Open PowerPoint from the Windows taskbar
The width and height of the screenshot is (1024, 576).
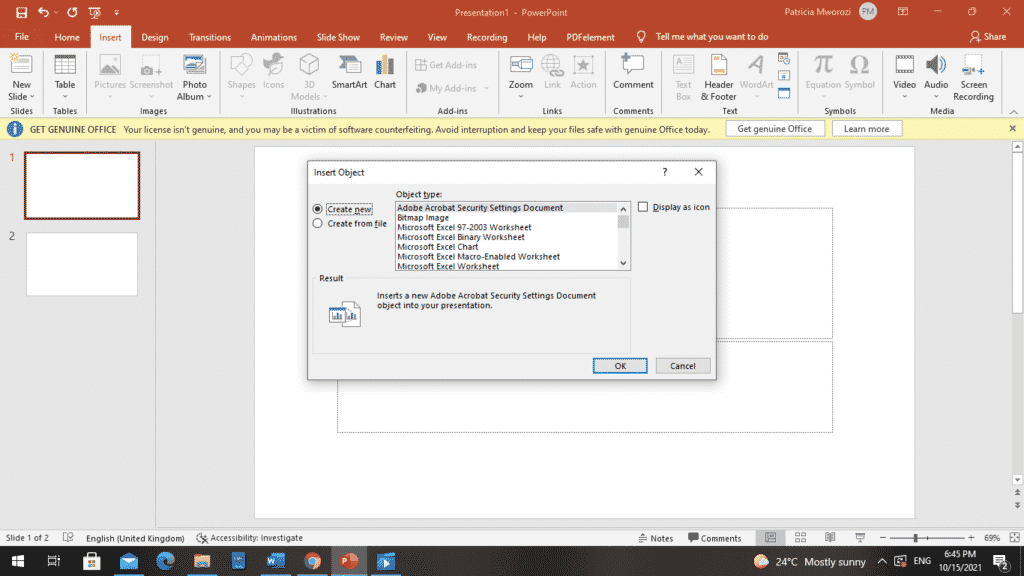pos(349,561)
